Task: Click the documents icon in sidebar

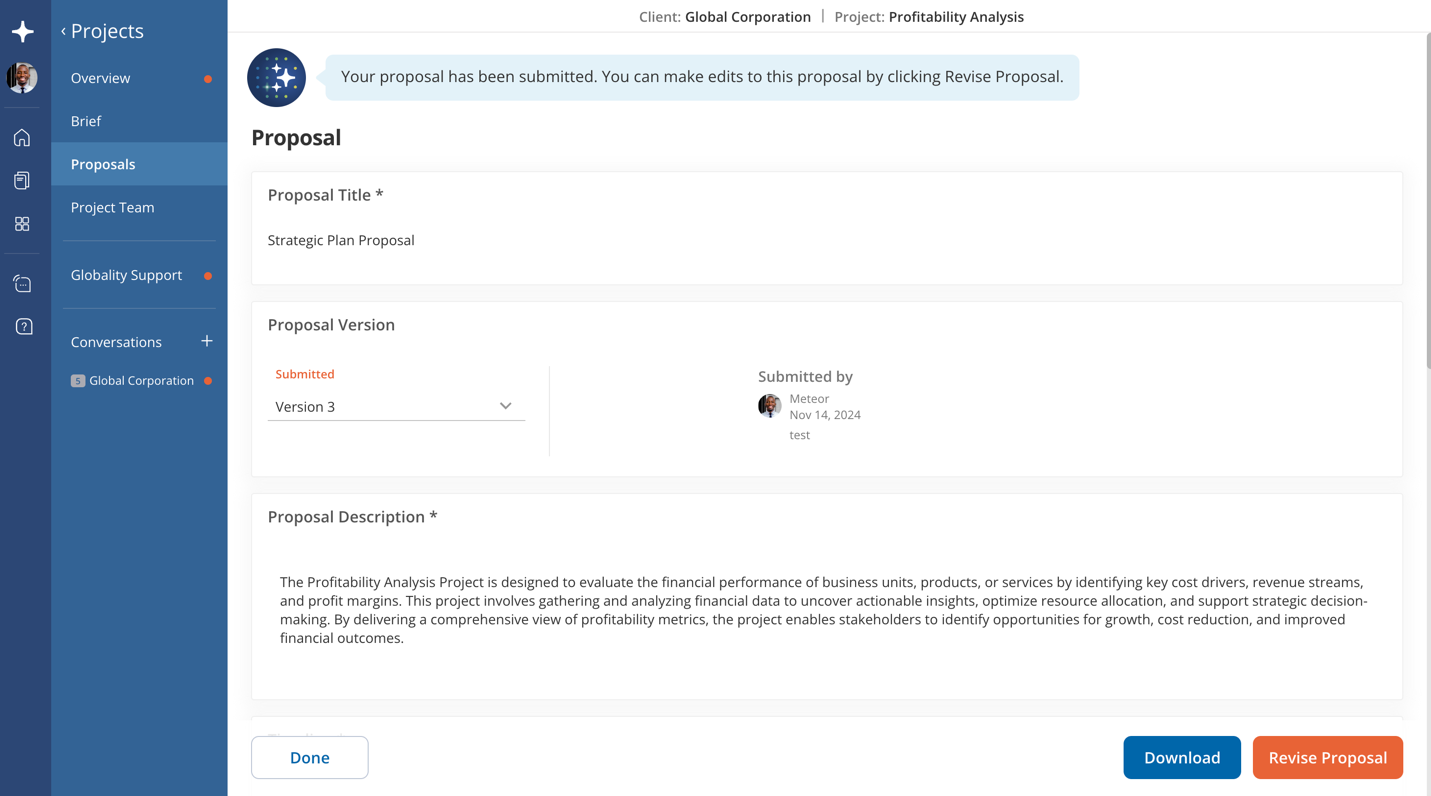Action: (22, 180)
